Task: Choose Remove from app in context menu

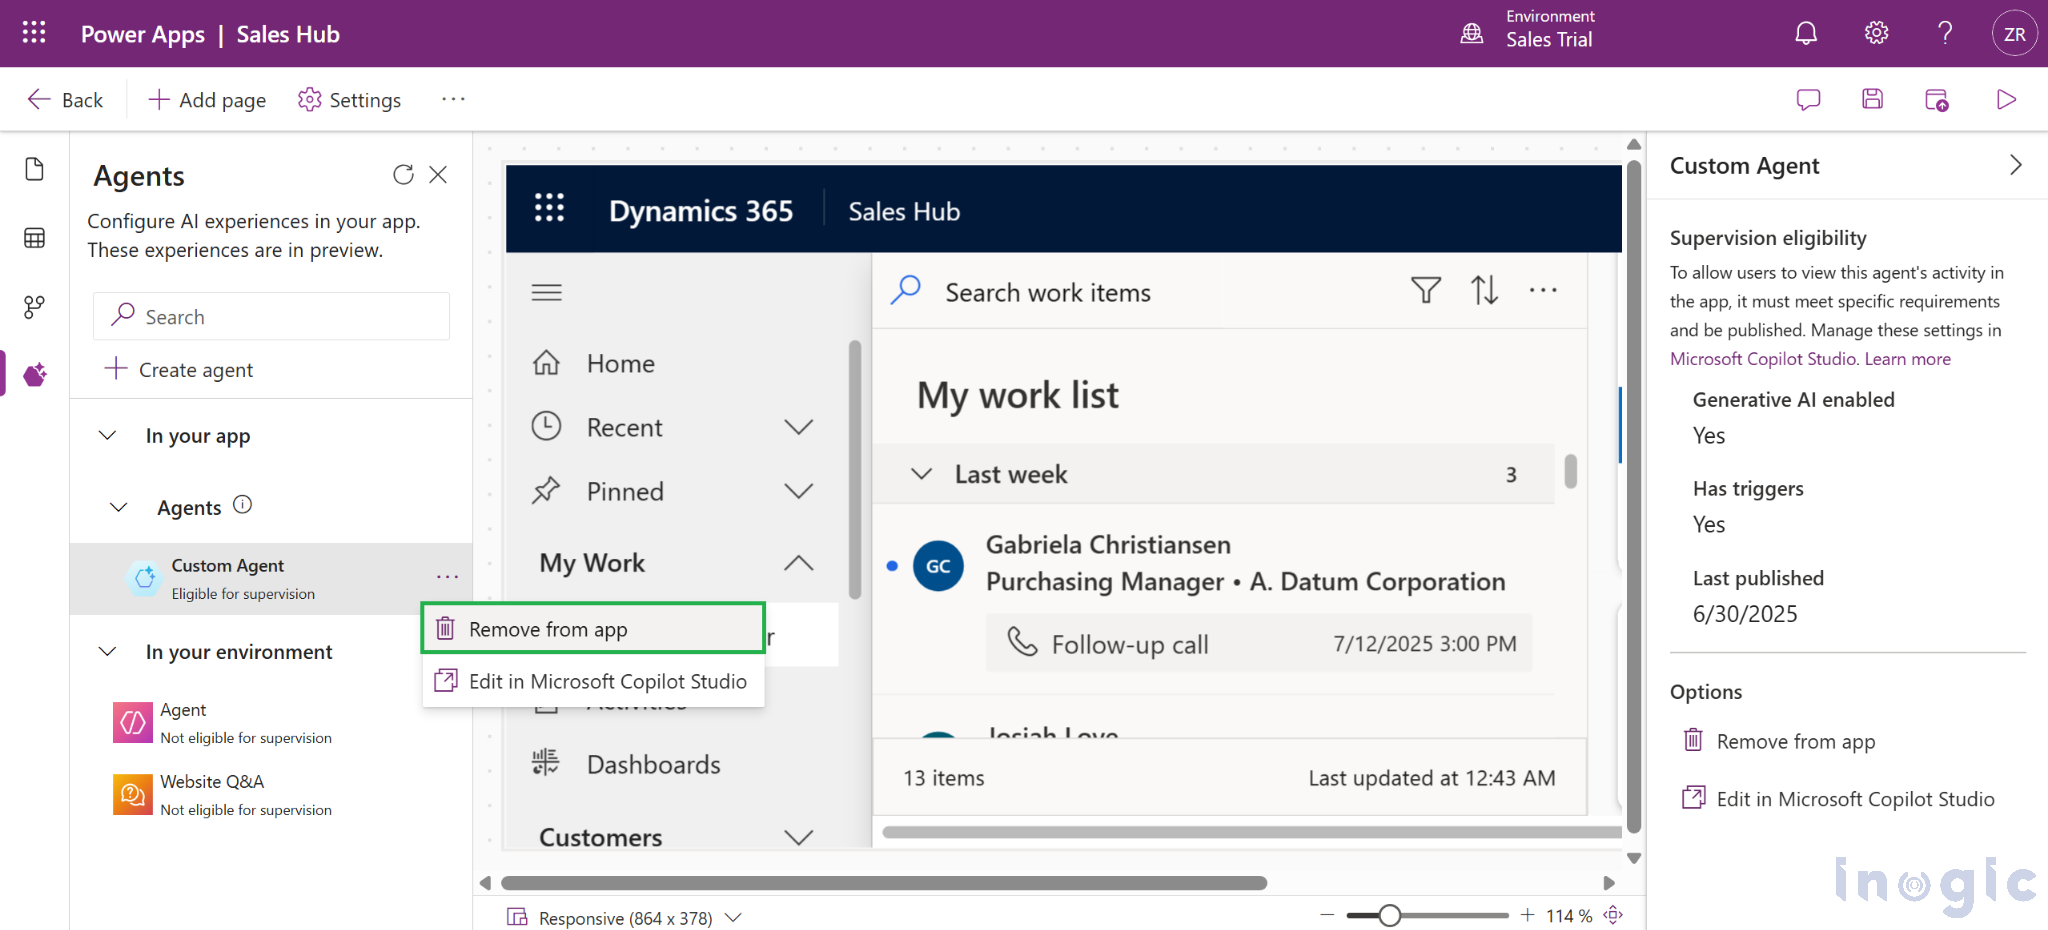Action: [593, 629]
